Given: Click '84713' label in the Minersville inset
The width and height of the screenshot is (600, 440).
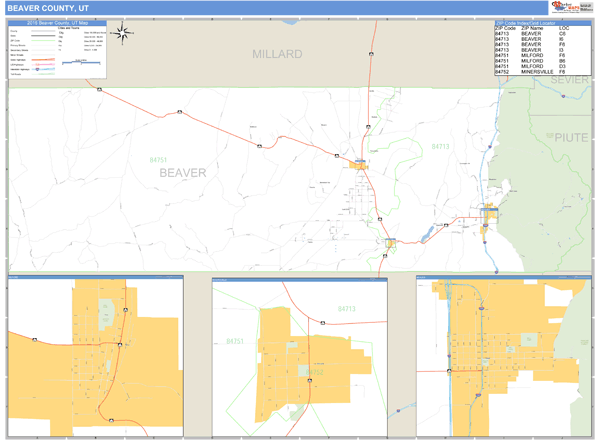Looking at the screenshot, I should [x=346, y=309].
